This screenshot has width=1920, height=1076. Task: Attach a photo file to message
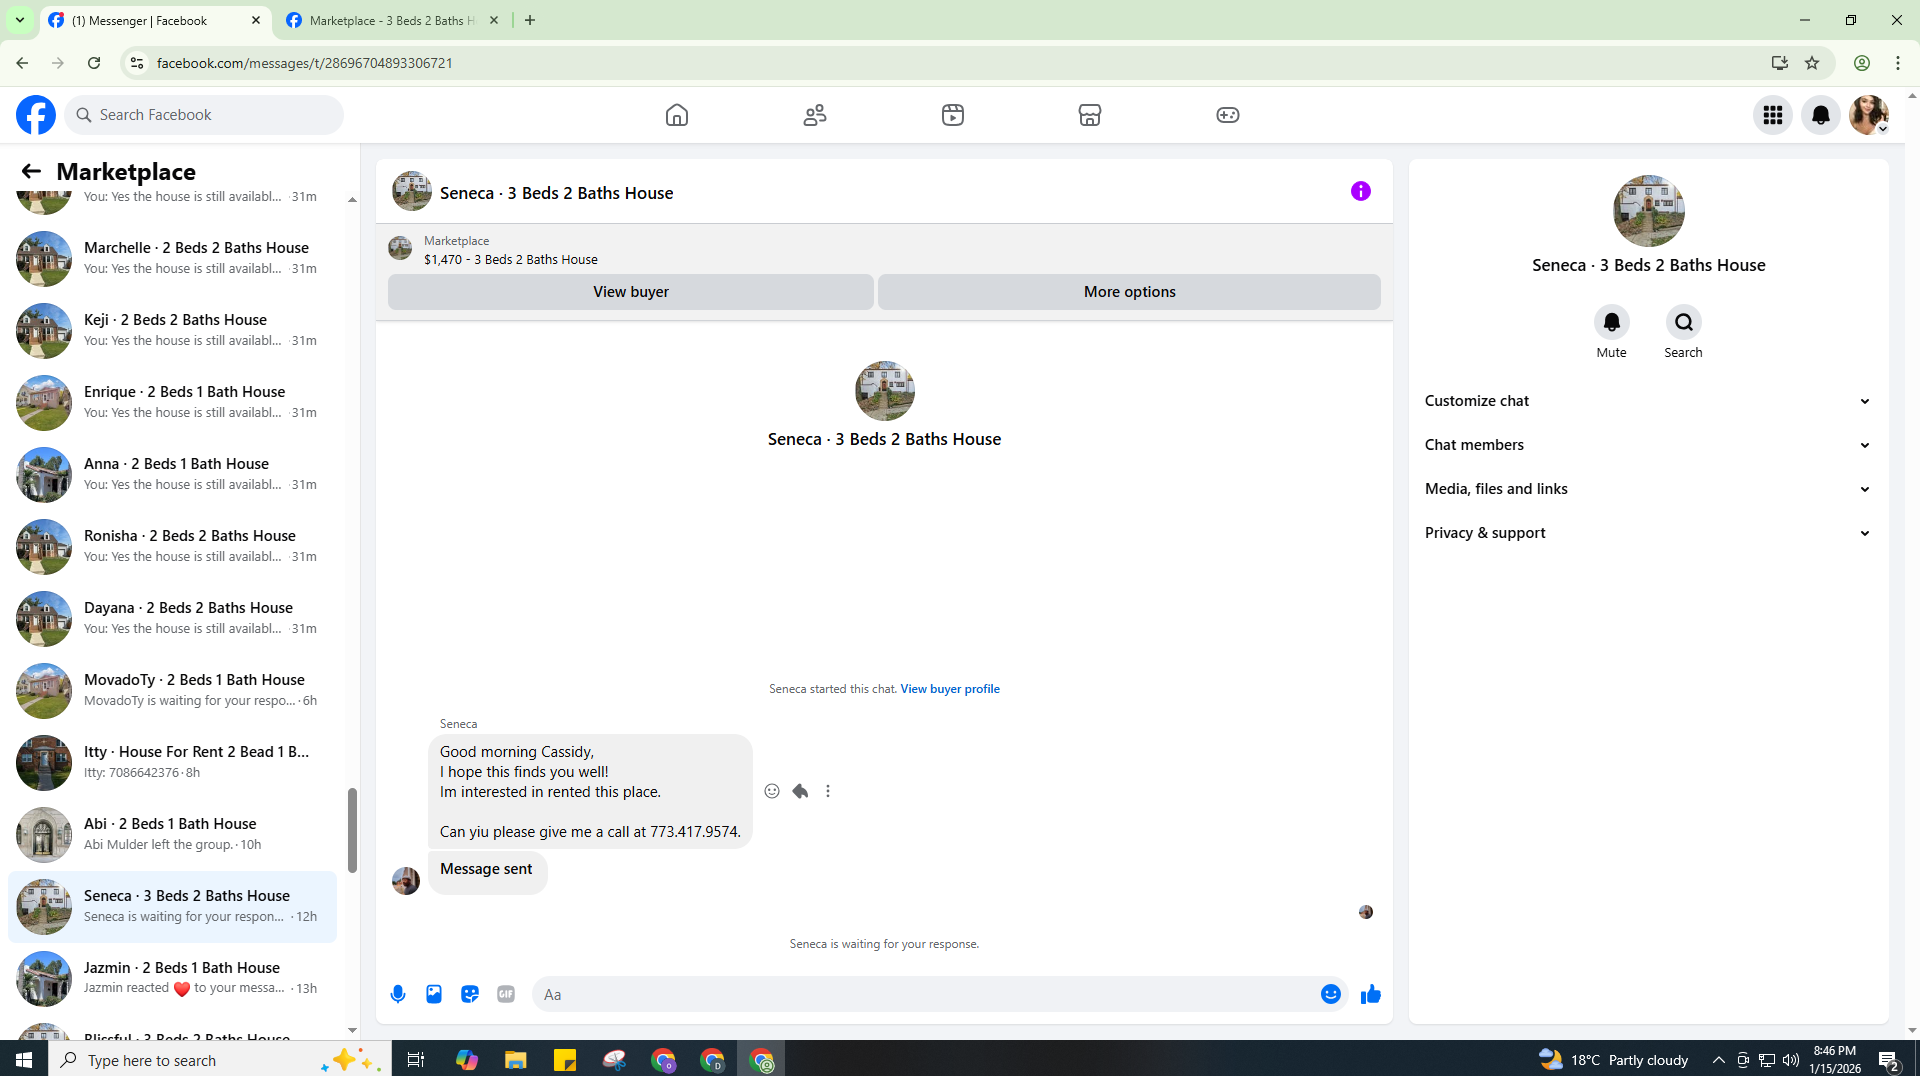434,994
